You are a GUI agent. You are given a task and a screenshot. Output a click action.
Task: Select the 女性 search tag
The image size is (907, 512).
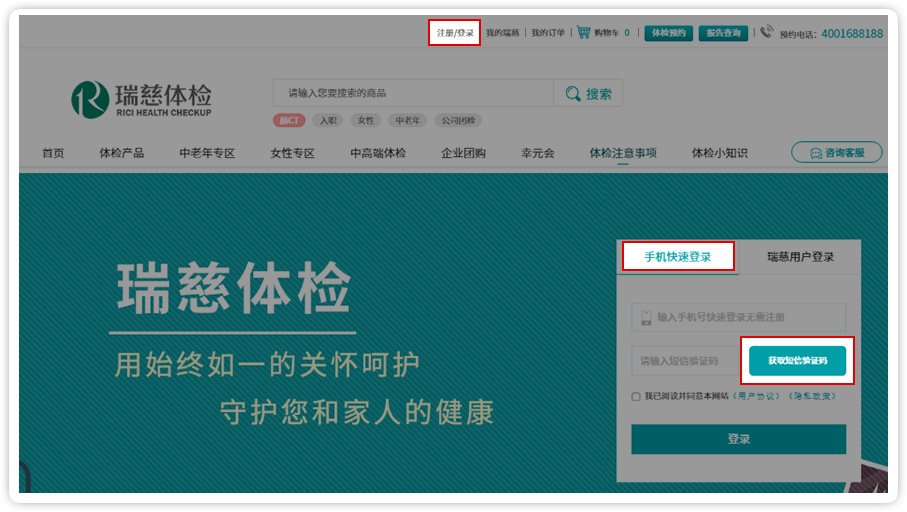point(366,120)
